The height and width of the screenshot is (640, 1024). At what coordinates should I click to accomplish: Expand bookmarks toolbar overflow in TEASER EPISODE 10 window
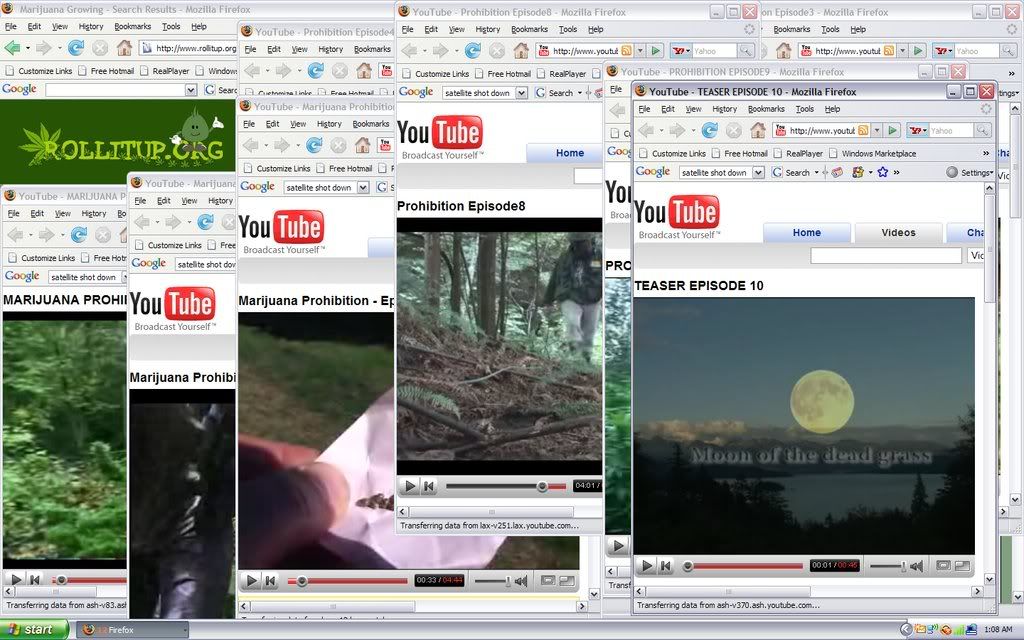[985, 153]
